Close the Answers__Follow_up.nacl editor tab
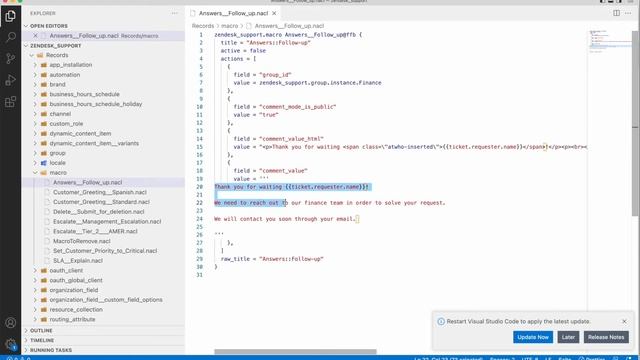640x360 pixels. coord(274,13)
